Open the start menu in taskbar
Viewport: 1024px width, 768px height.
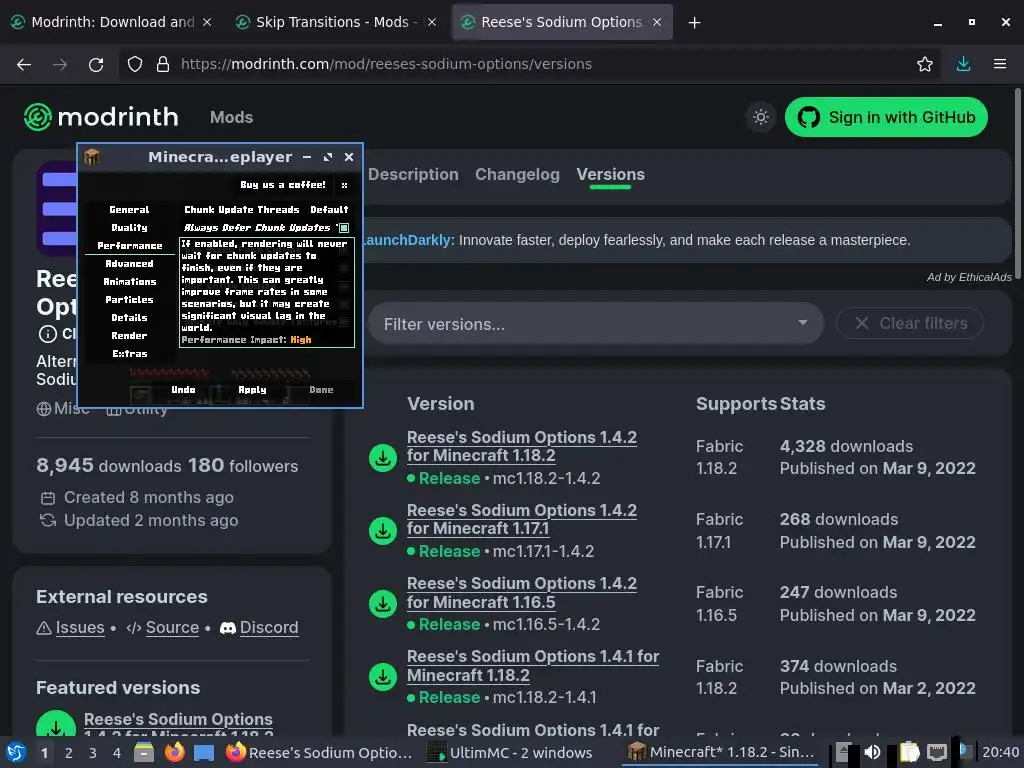(x=16, y=752)
